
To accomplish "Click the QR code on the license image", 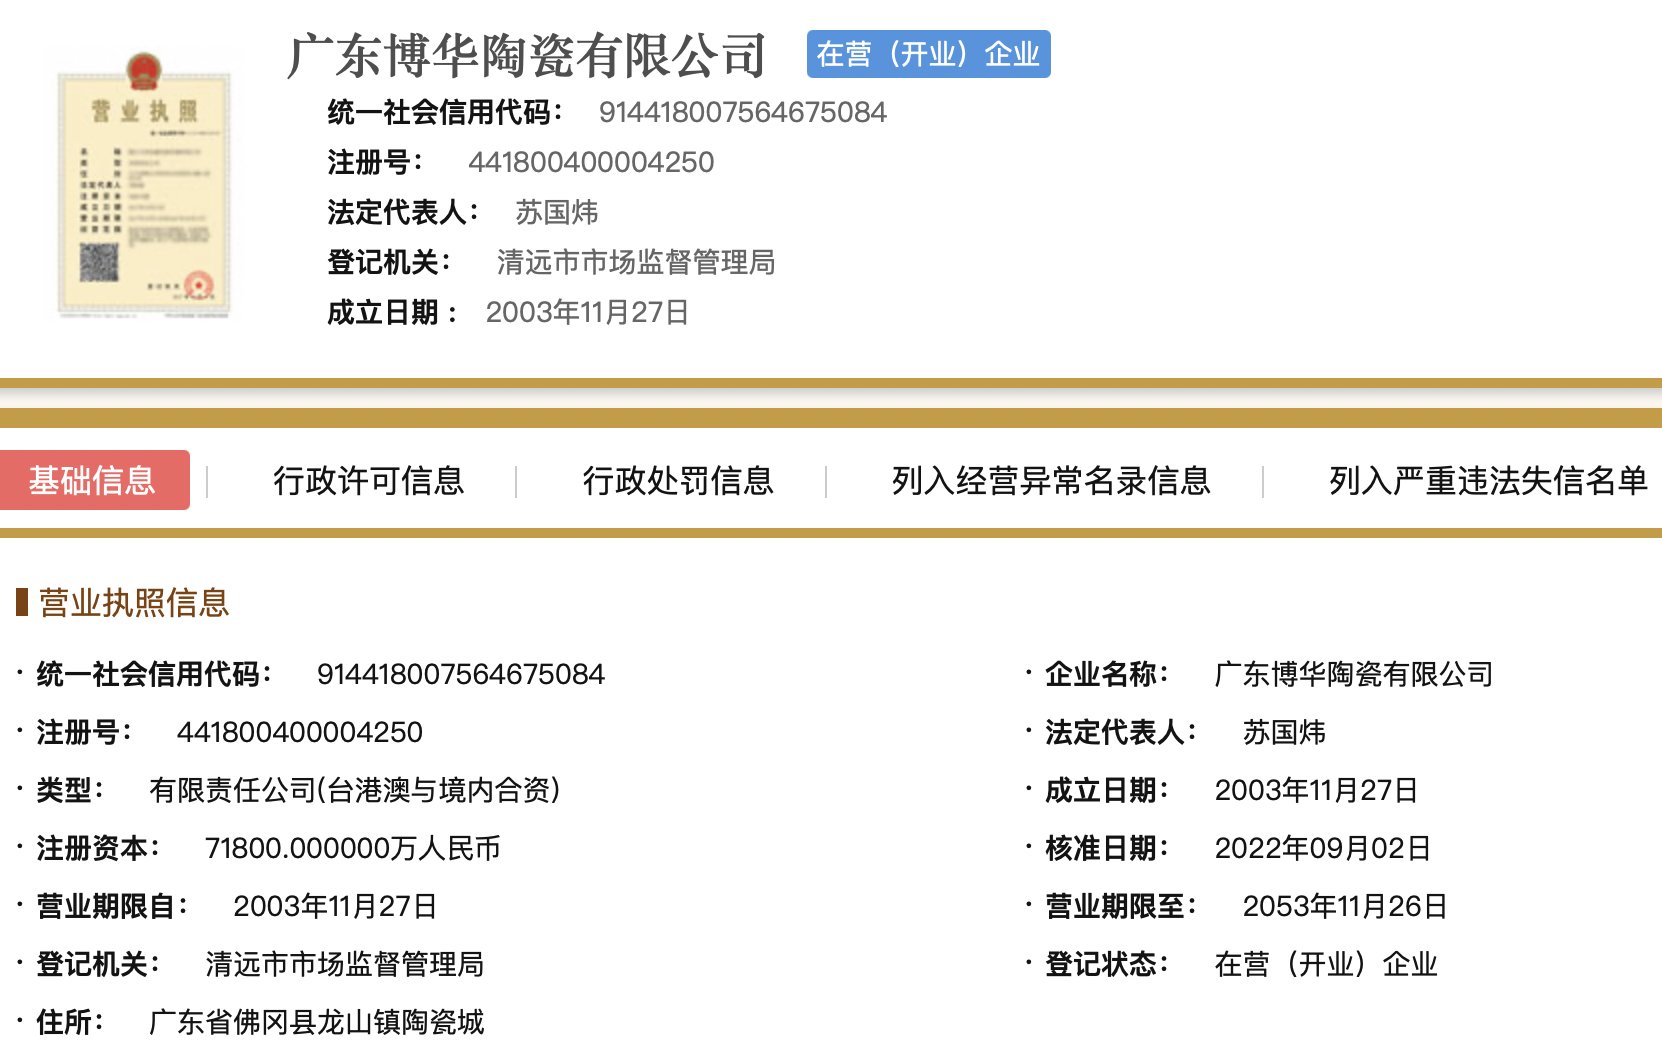I will click(99, 262).
